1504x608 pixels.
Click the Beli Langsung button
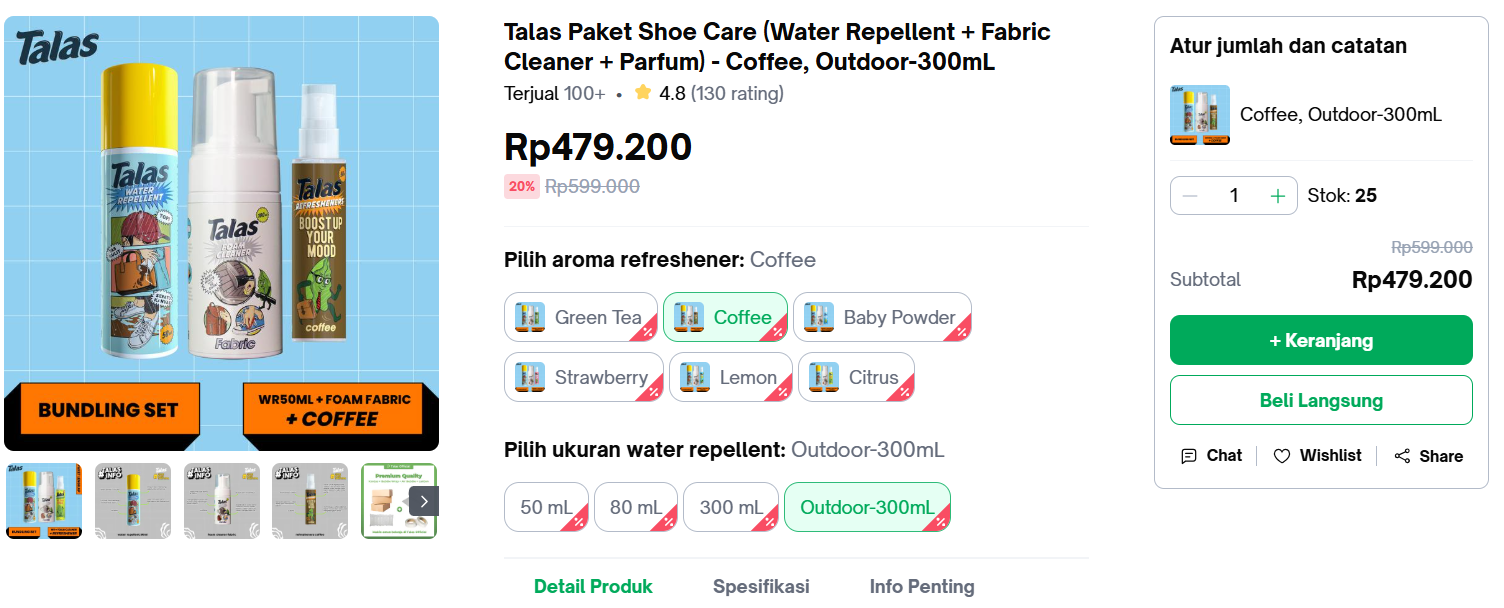(x=1320, y=399)
